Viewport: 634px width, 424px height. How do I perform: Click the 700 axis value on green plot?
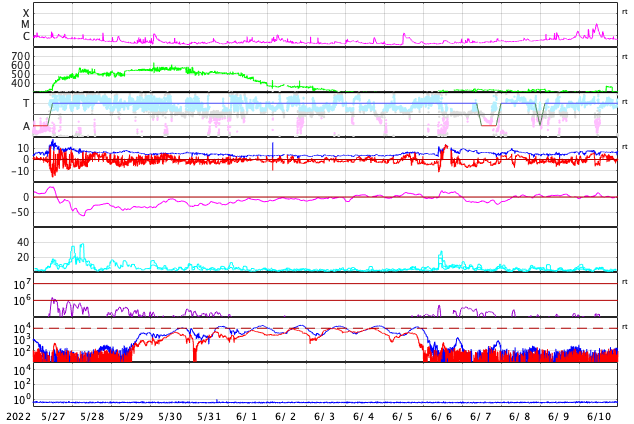21,56
